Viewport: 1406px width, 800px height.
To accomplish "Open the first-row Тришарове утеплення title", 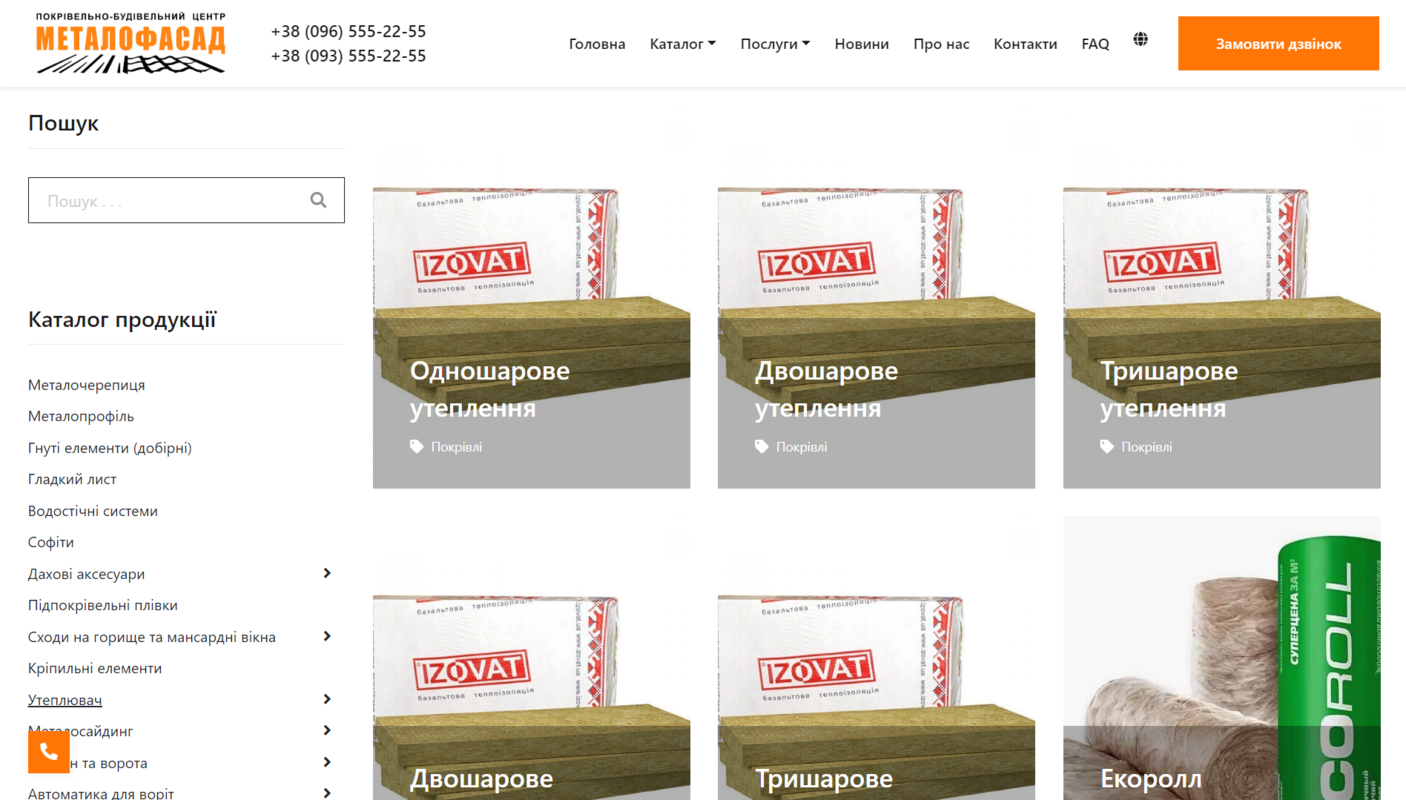I will click(1169, 389).
